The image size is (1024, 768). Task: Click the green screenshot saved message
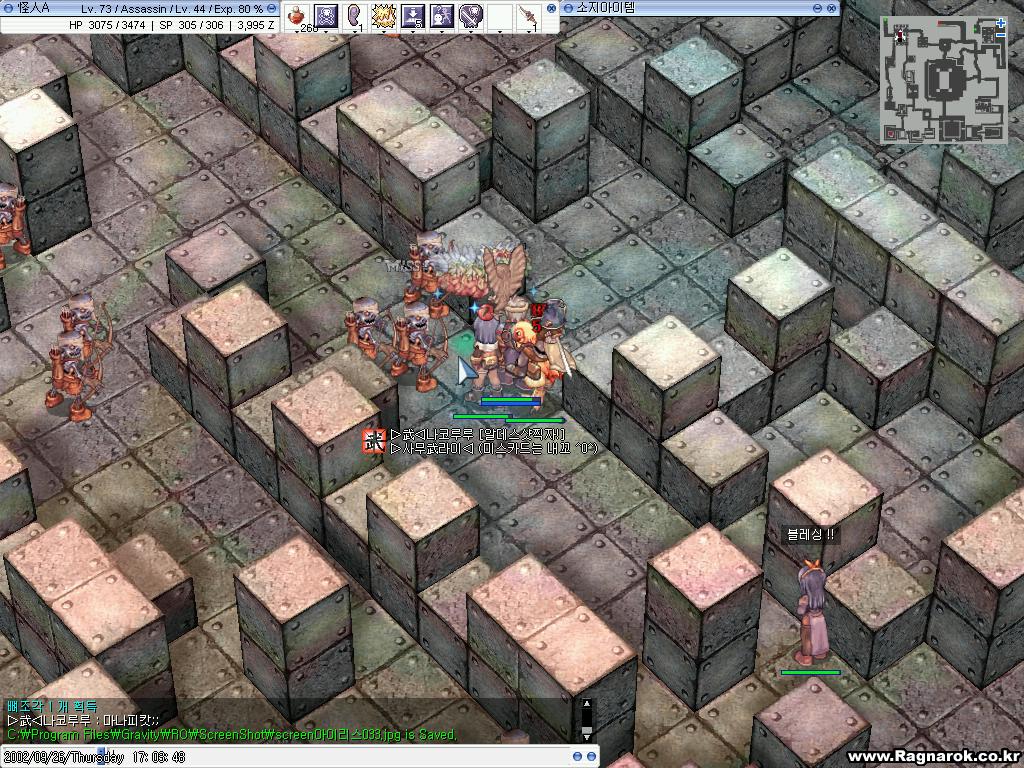[232, 735]
